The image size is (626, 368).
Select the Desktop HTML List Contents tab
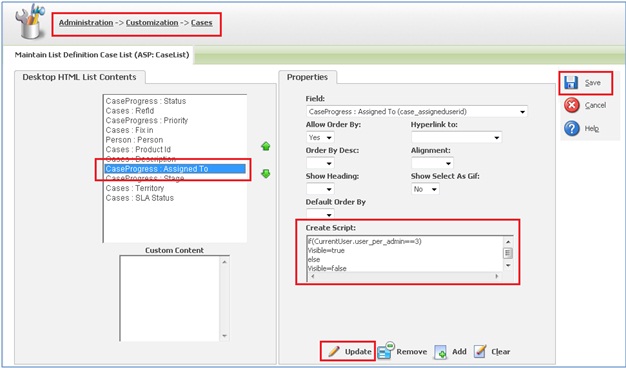pyautogui.click(x=79, y=77)
